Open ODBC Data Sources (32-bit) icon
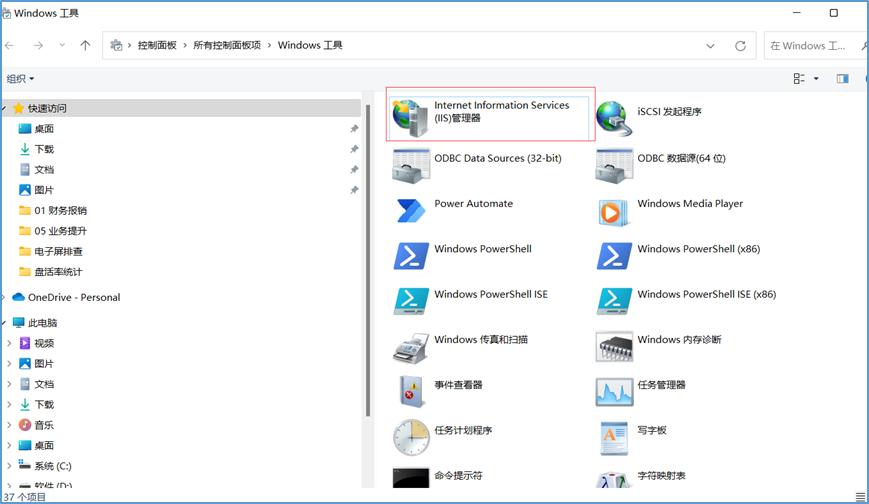 pyautogui.click(x=411, y=165)
